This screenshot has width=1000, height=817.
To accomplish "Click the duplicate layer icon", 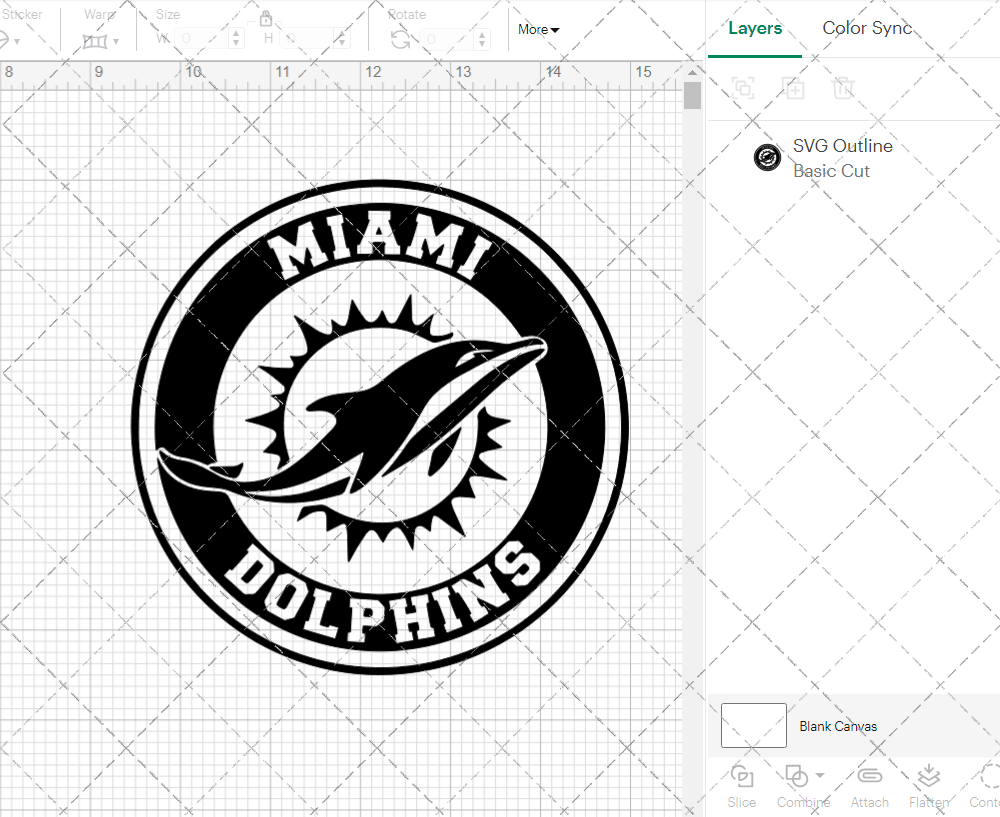I will (794, 88).
